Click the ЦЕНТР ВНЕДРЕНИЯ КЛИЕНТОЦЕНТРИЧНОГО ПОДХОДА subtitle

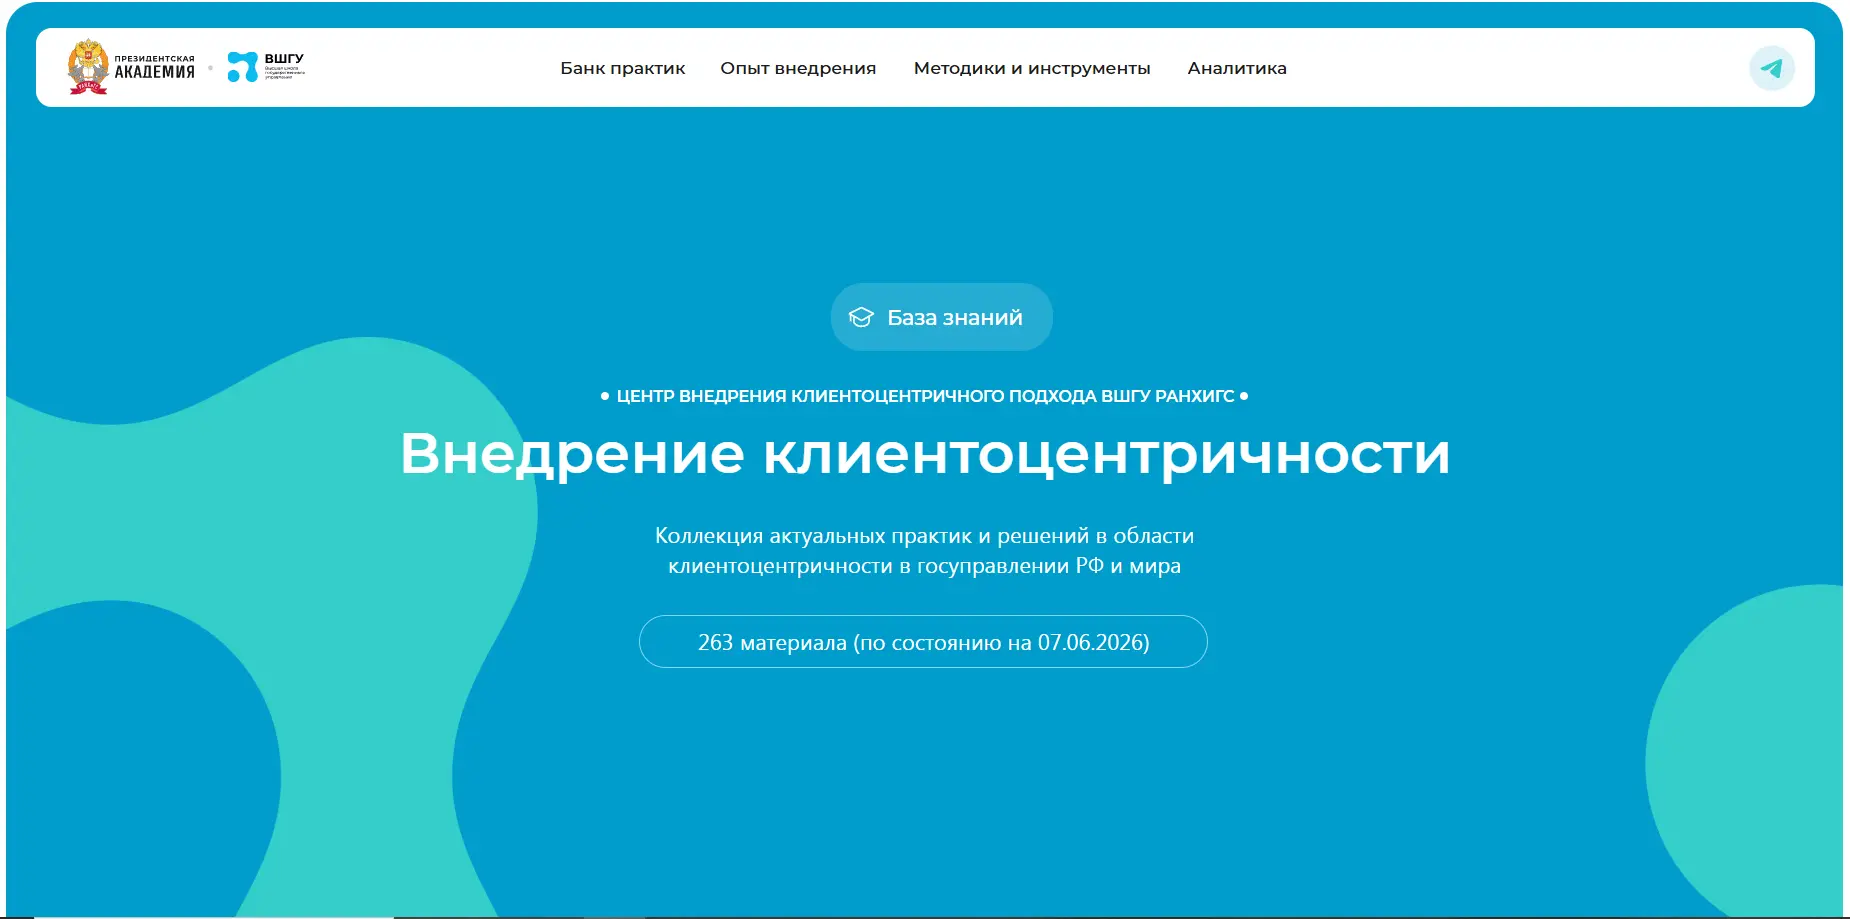[x=925, y=396]
